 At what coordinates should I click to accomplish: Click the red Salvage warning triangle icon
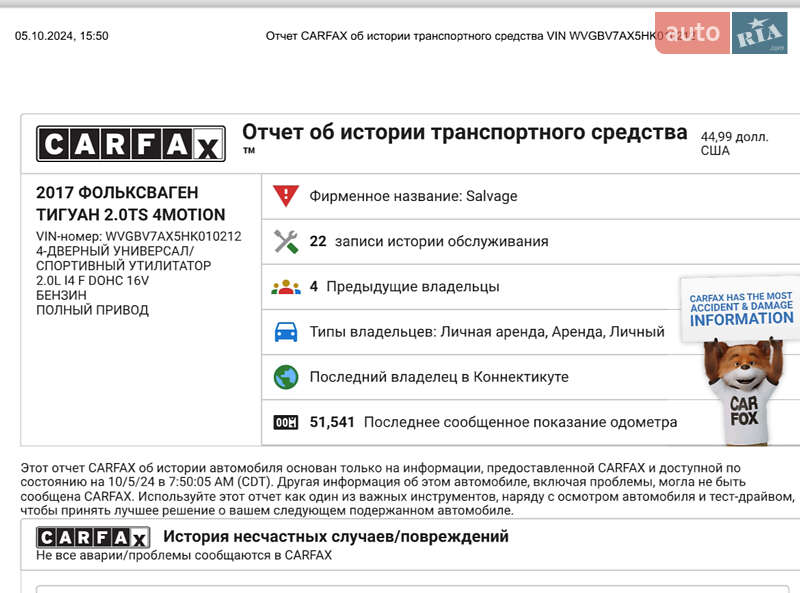tap(286, 196)
